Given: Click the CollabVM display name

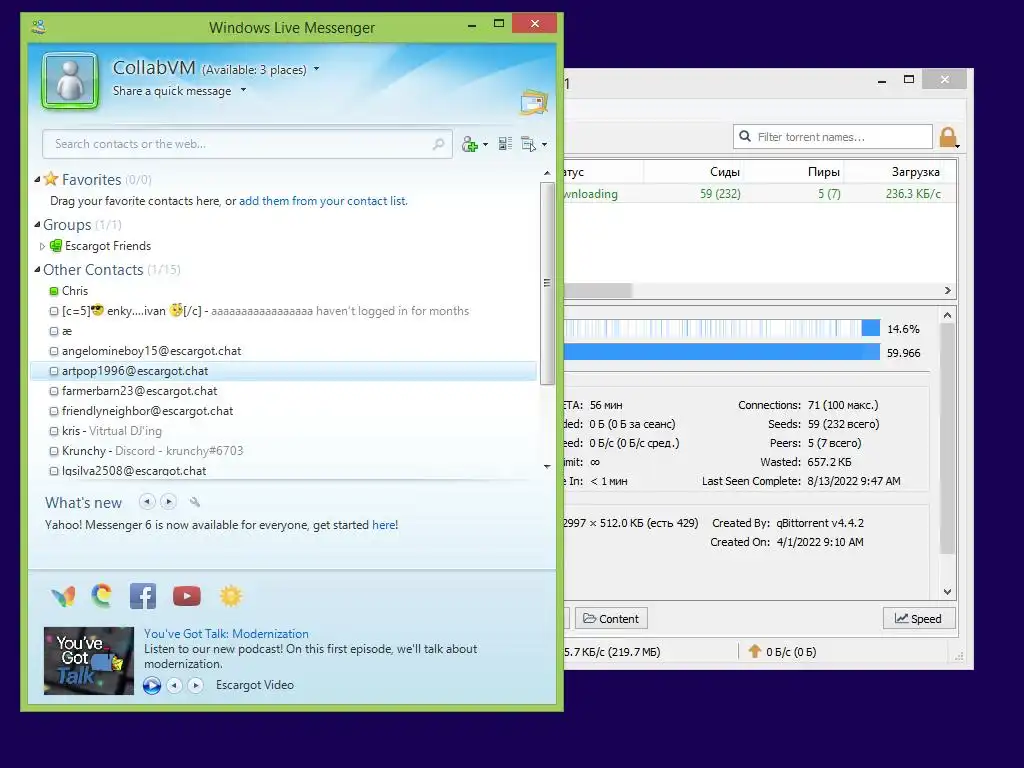Looking at the screenshot, I should pos(154,68).
